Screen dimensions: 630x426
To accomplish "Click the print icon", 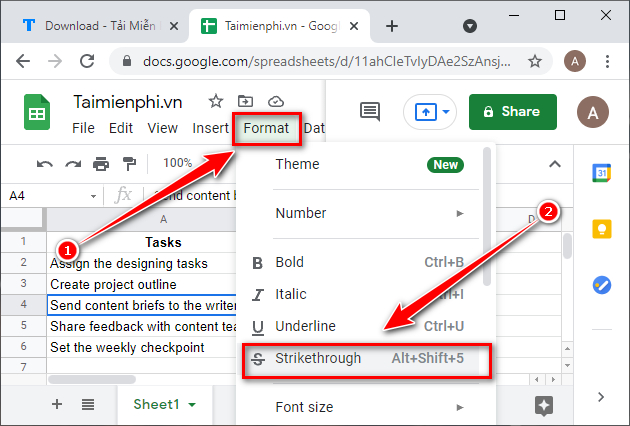I will click(101, 164).
